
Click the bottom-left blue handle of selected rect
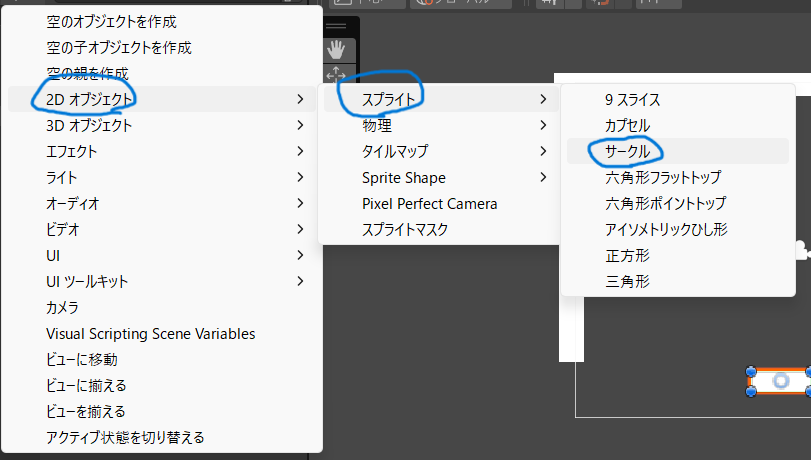click(x=751, y=391)
